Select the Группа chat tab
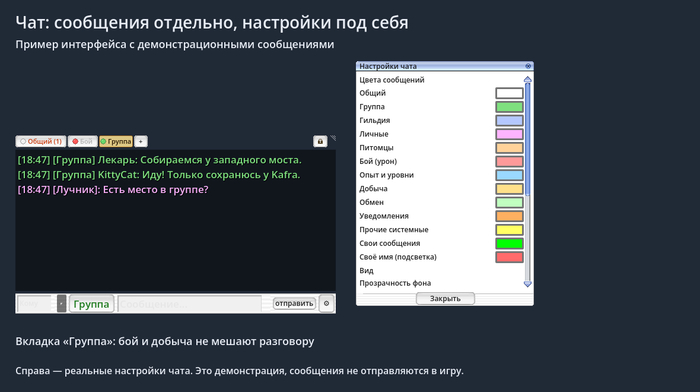The width and height of the screenshot is (700, 392). coord(116,142)
